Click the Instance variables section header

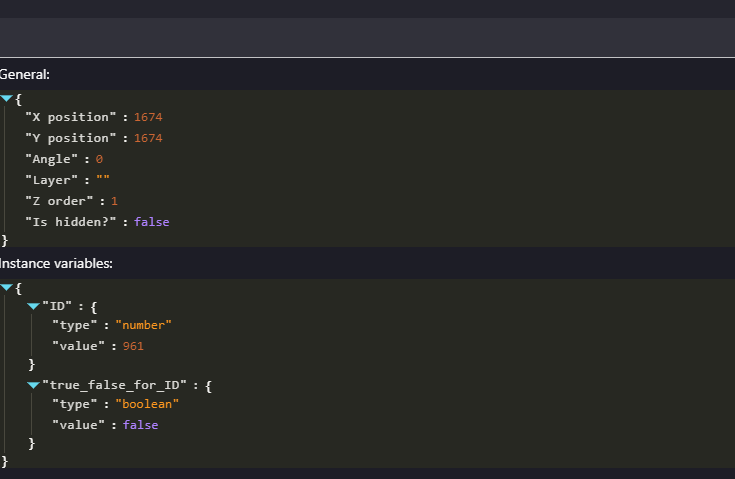pyautogui.click(x=56, y=263)
